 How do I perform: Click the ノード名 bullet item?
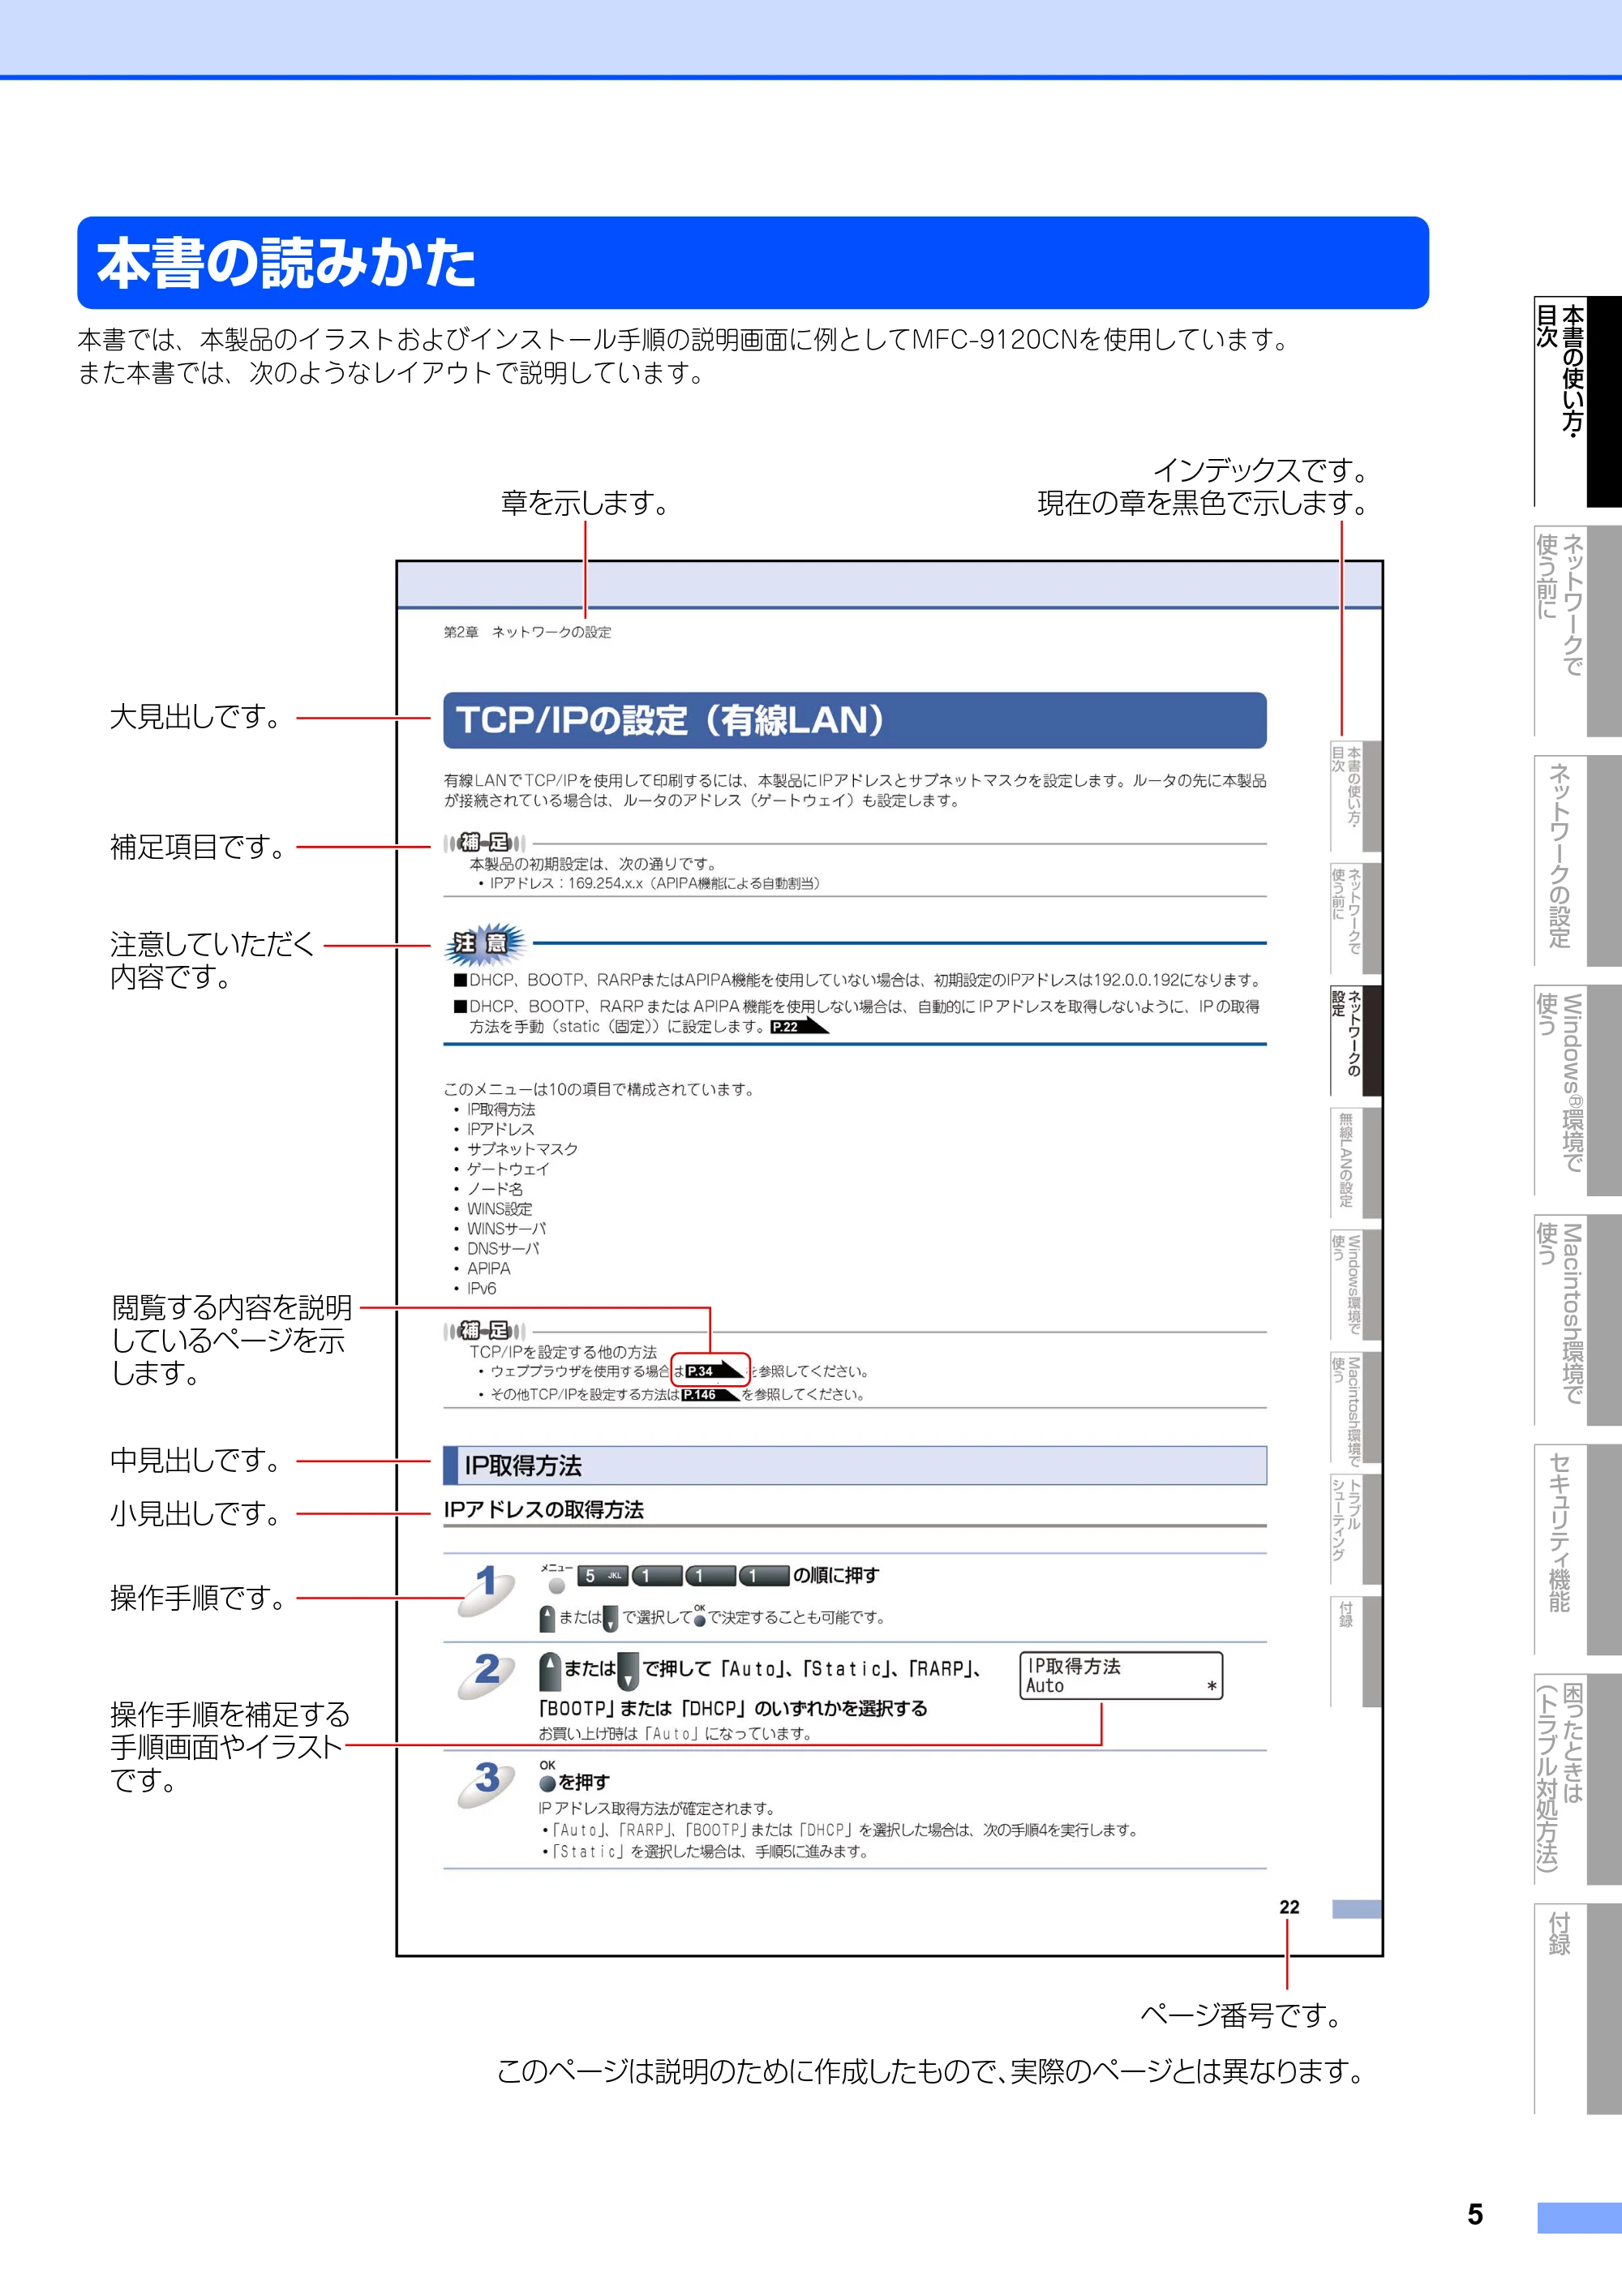pos(495,1189)
